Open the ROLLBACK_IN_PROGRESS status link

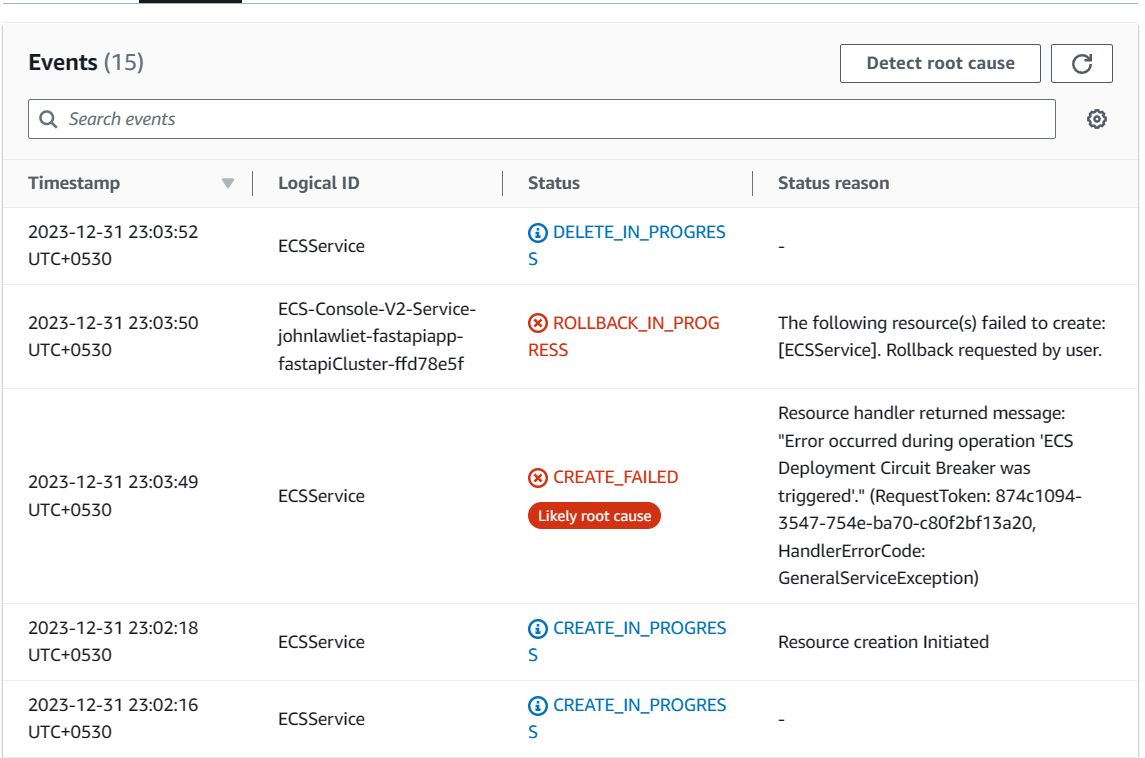(x=635, y=323)
